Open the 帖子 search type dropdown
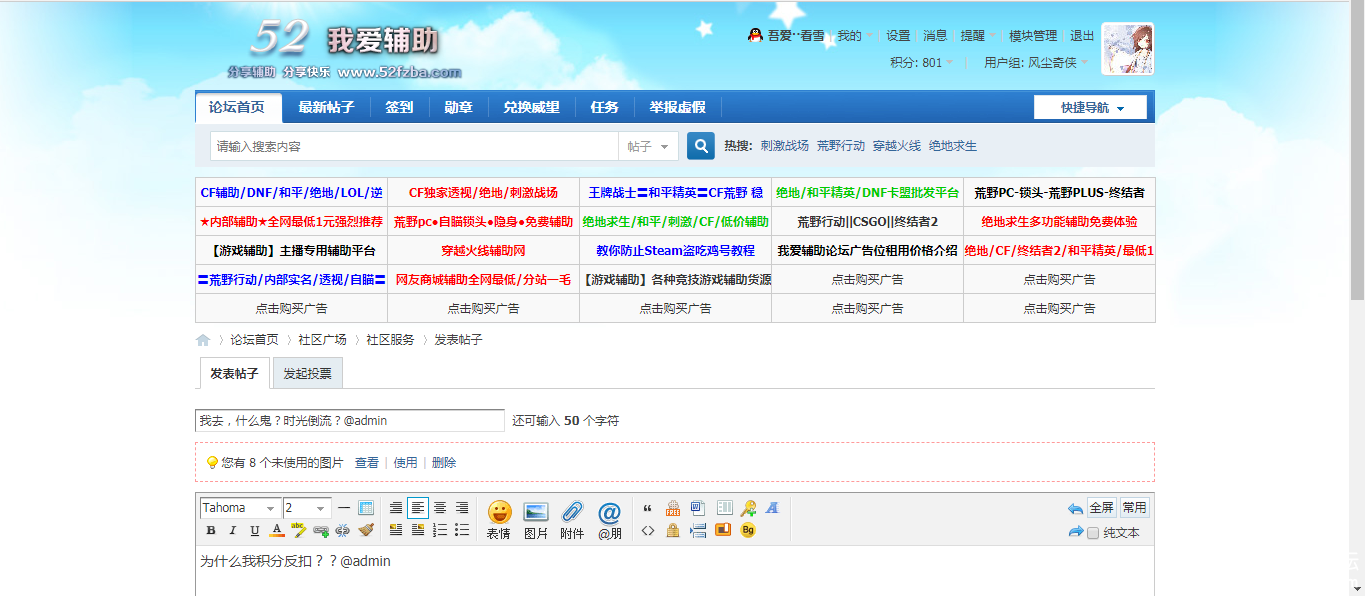 pyautogui.click(x=648, y=146)
